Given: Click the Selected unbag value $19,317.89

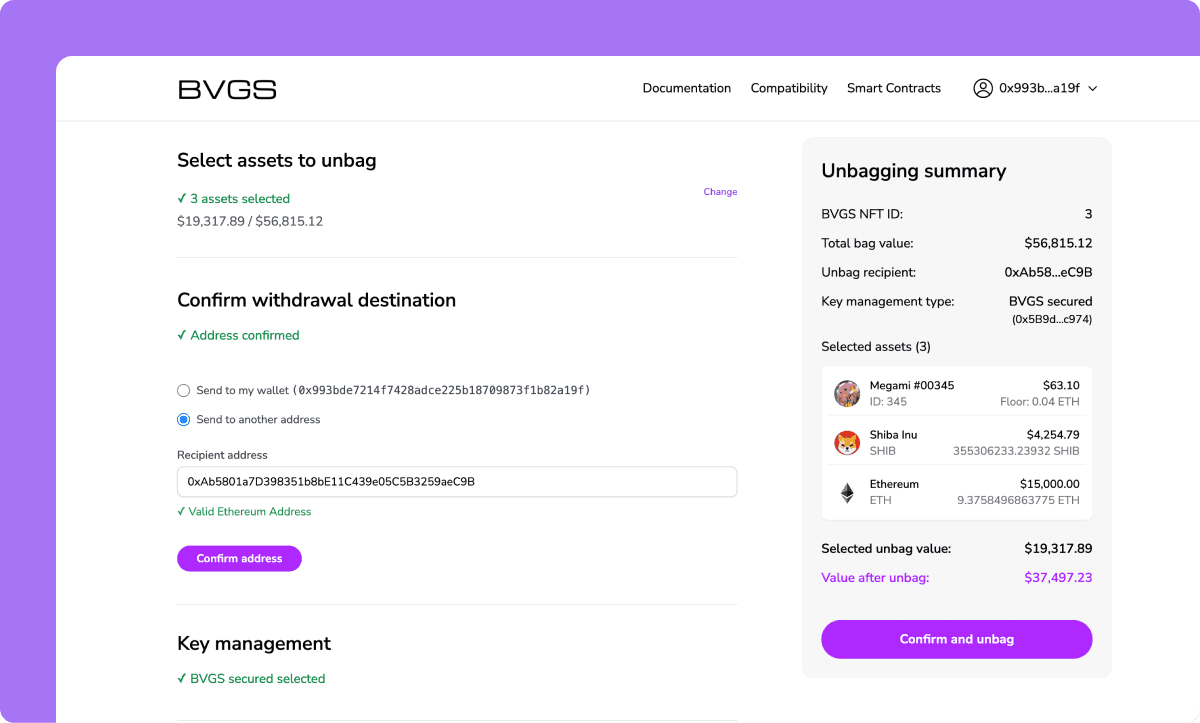Looking at the screenshot, I should point(1058,548).
